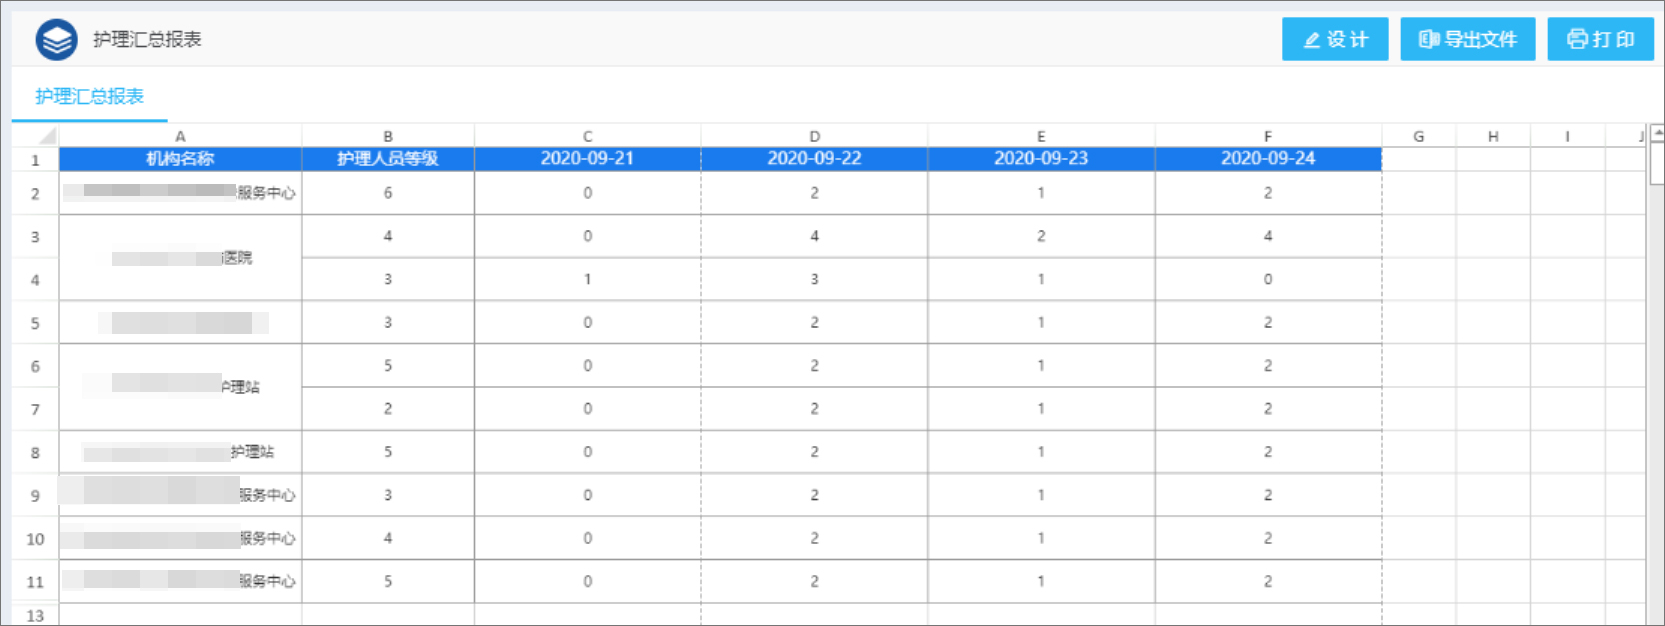Select cell B2 containing 6

point(387,193)
